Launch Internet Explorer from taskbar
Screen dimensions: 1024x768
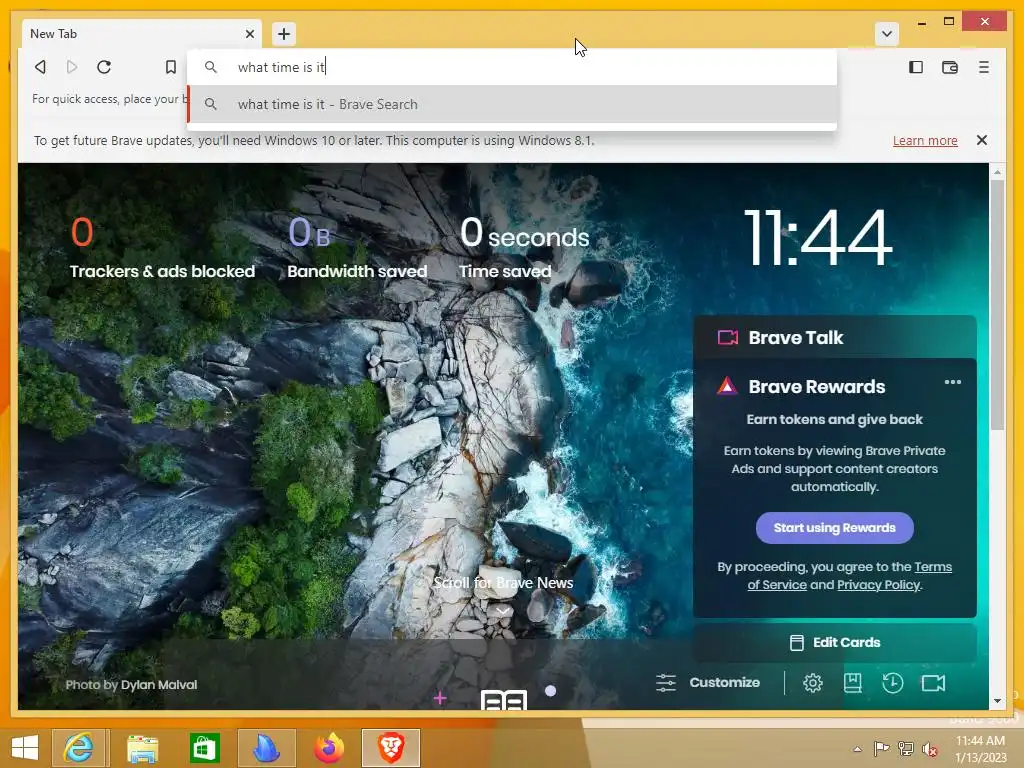(79, 748)
